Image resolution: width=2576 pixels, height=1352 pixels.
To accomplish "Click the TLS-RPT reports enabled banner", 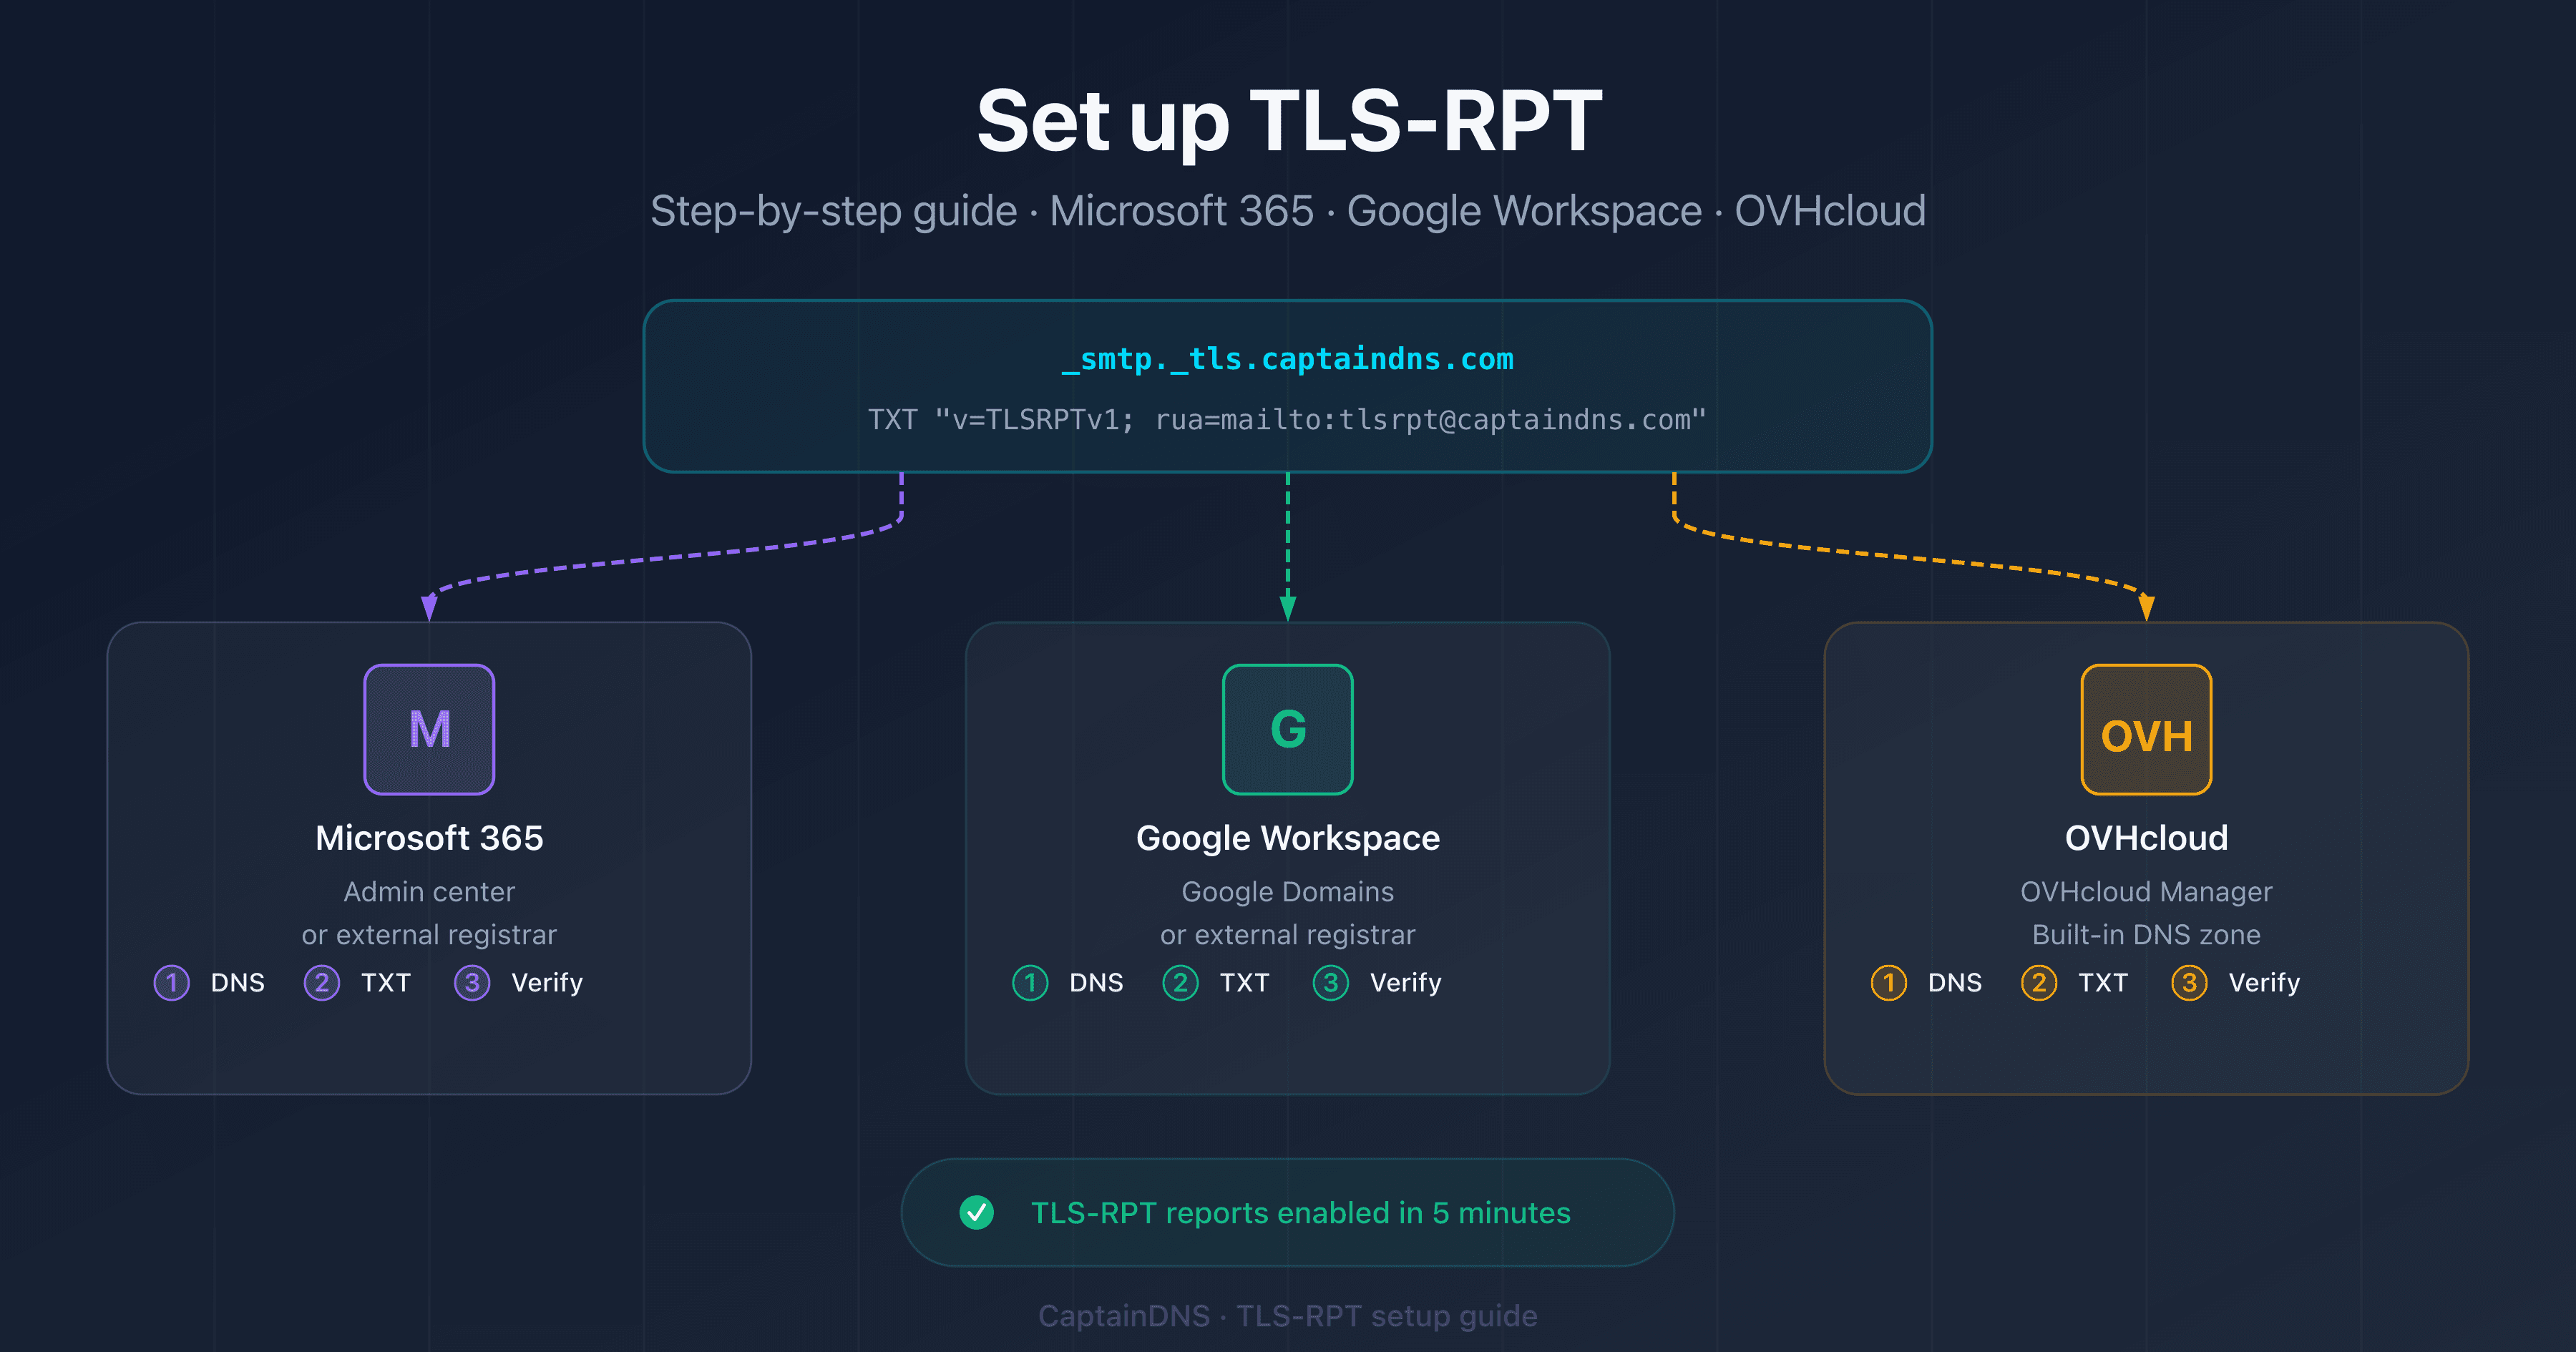I will pos(1288,1212).
